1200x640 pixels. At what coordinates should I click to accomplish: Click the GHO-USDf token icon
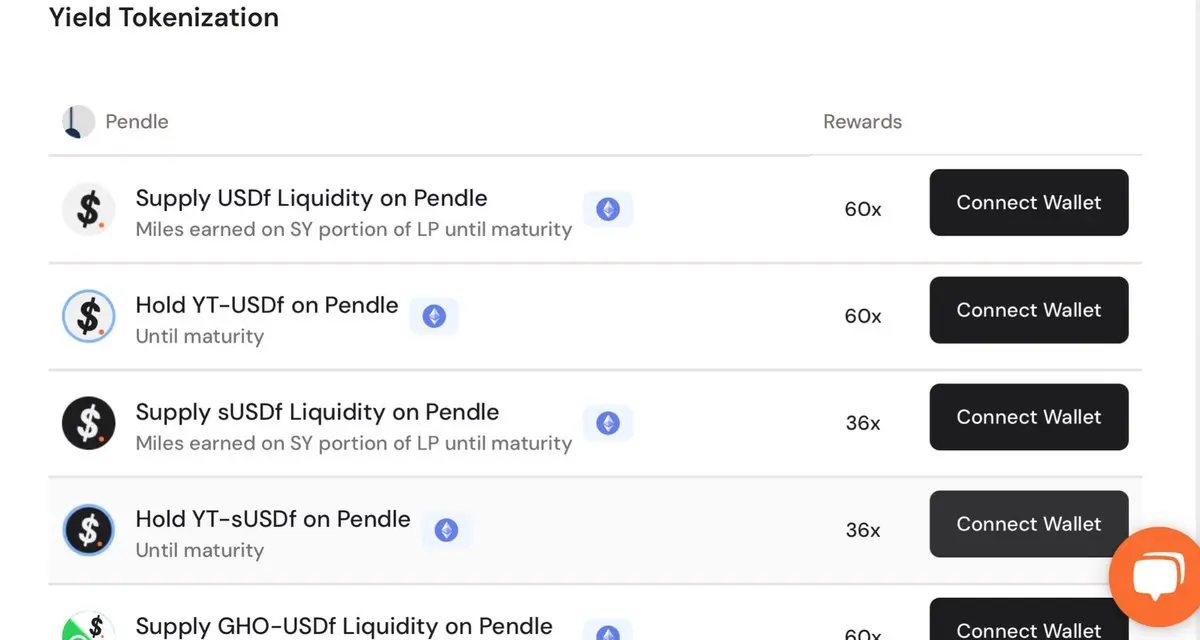[x=88, y=627]
